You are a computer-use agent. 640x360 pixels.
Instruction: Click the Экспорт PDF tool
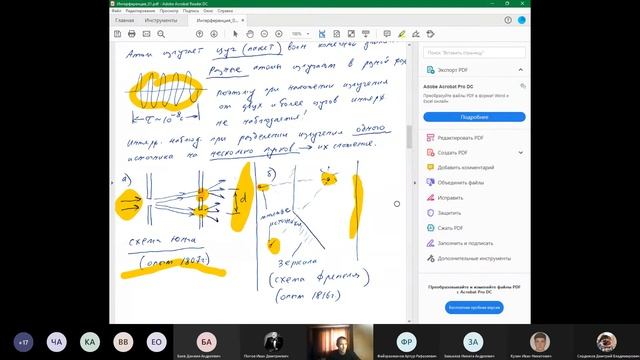pos(452,70)
